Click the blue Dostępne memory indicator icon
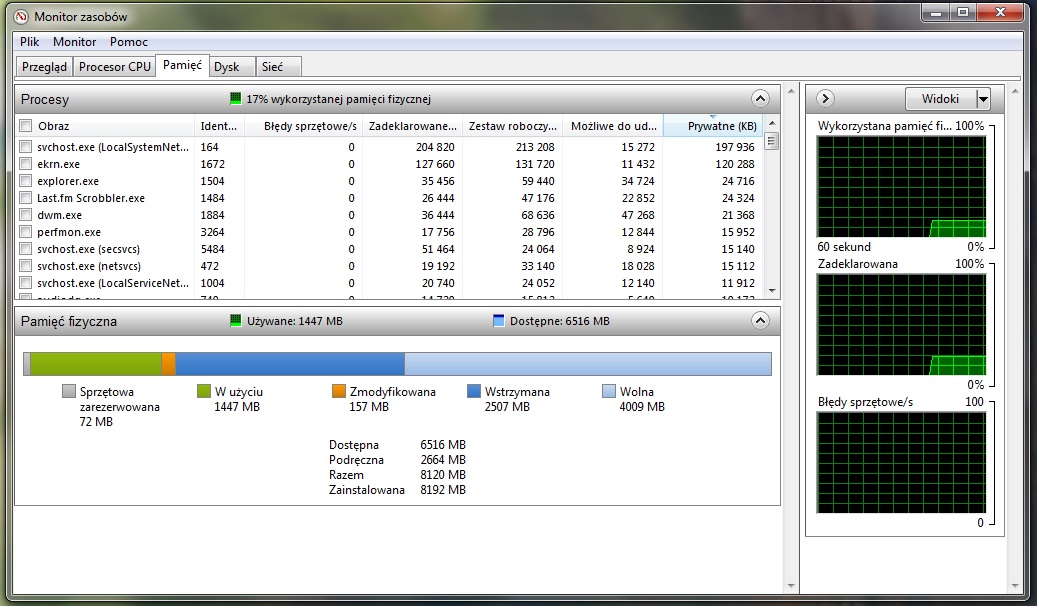 (x=499, y=321)
